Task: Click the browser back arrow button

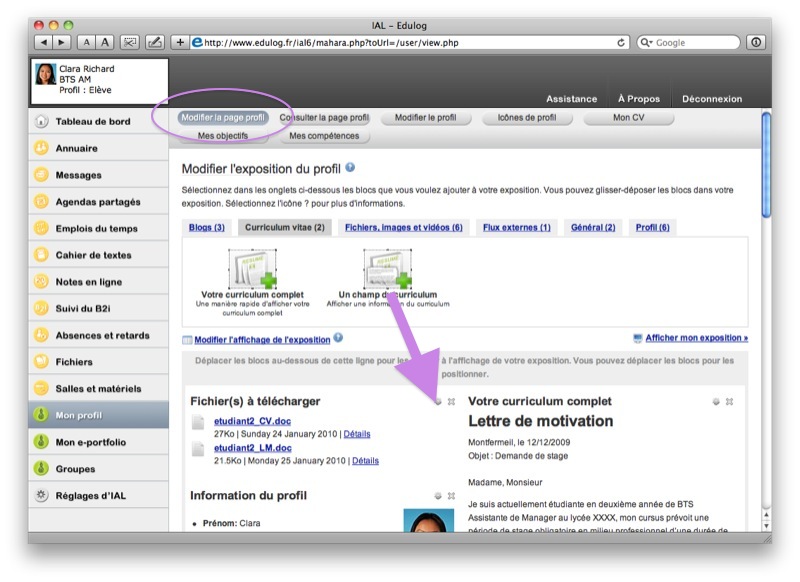Action: point(44,42)
